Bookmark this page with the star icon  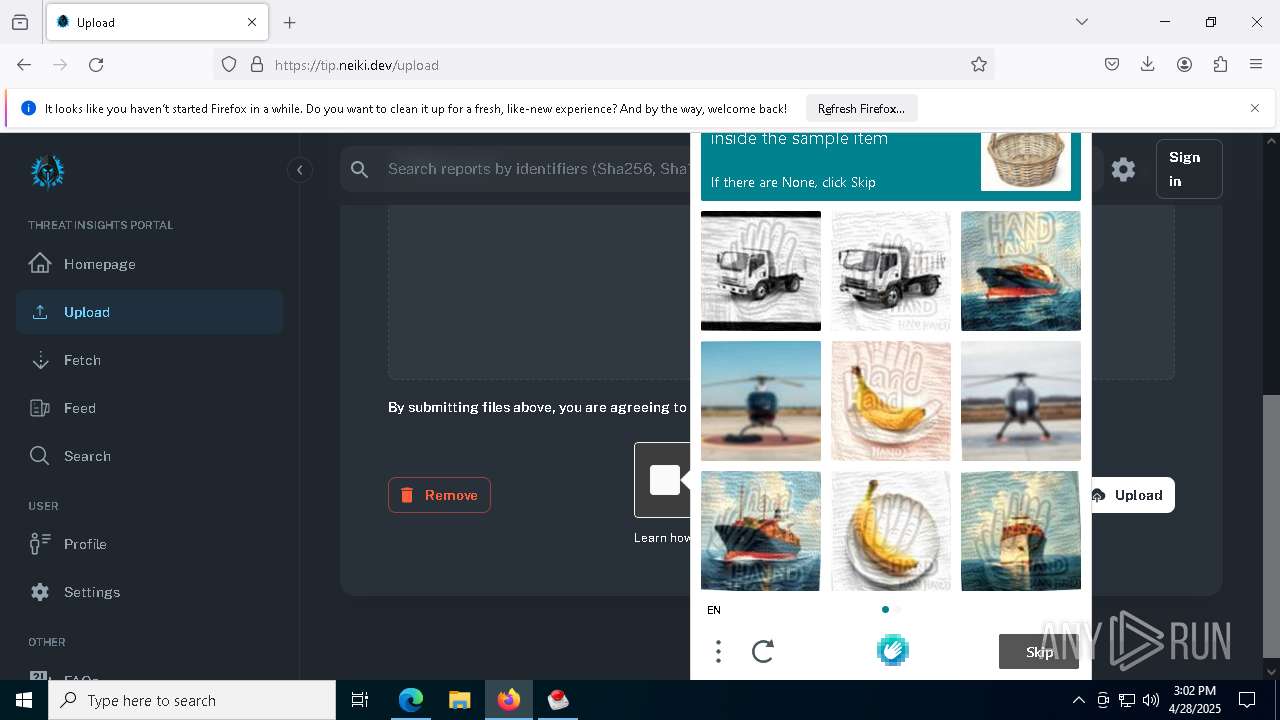(979, 64)
